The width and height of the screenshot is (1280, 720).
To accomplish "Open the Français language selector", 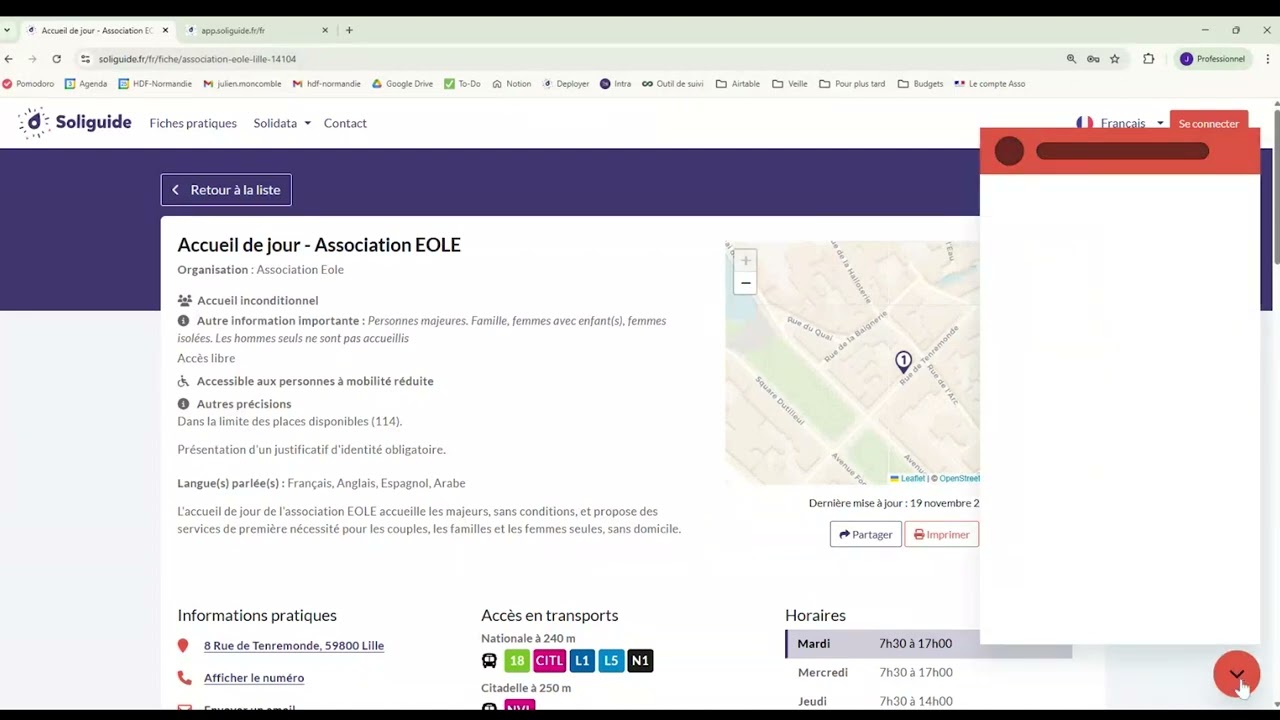I will 1120,123.
